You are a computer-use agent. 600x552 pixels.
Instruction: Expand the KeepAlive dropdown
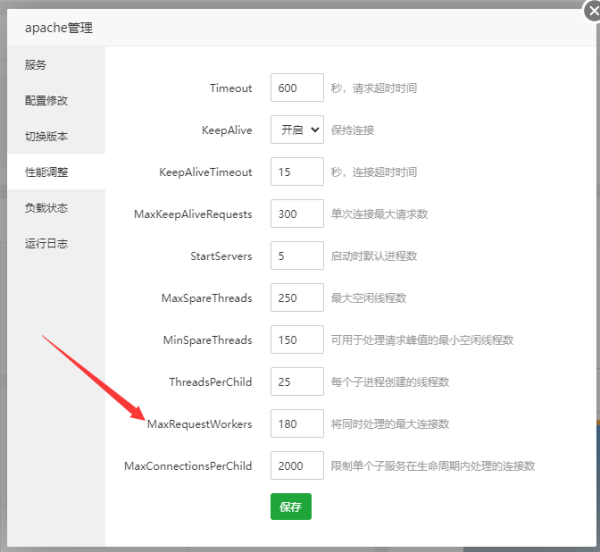(297, 130)
